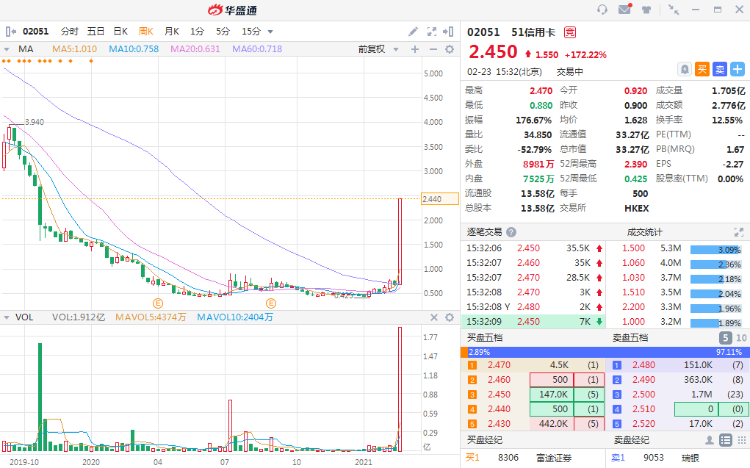Click the red 完 tag icon

pos(570,32)
